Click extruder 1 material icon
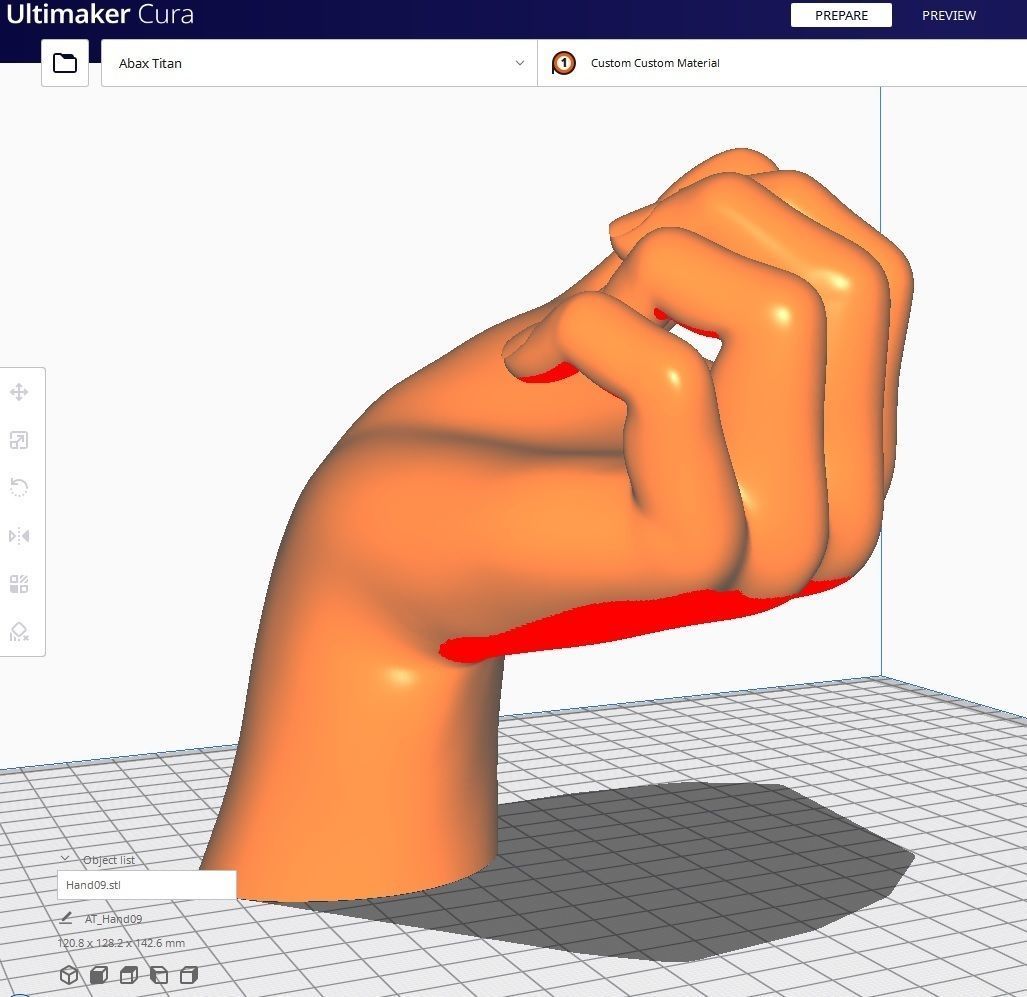 tap(563, 63)
